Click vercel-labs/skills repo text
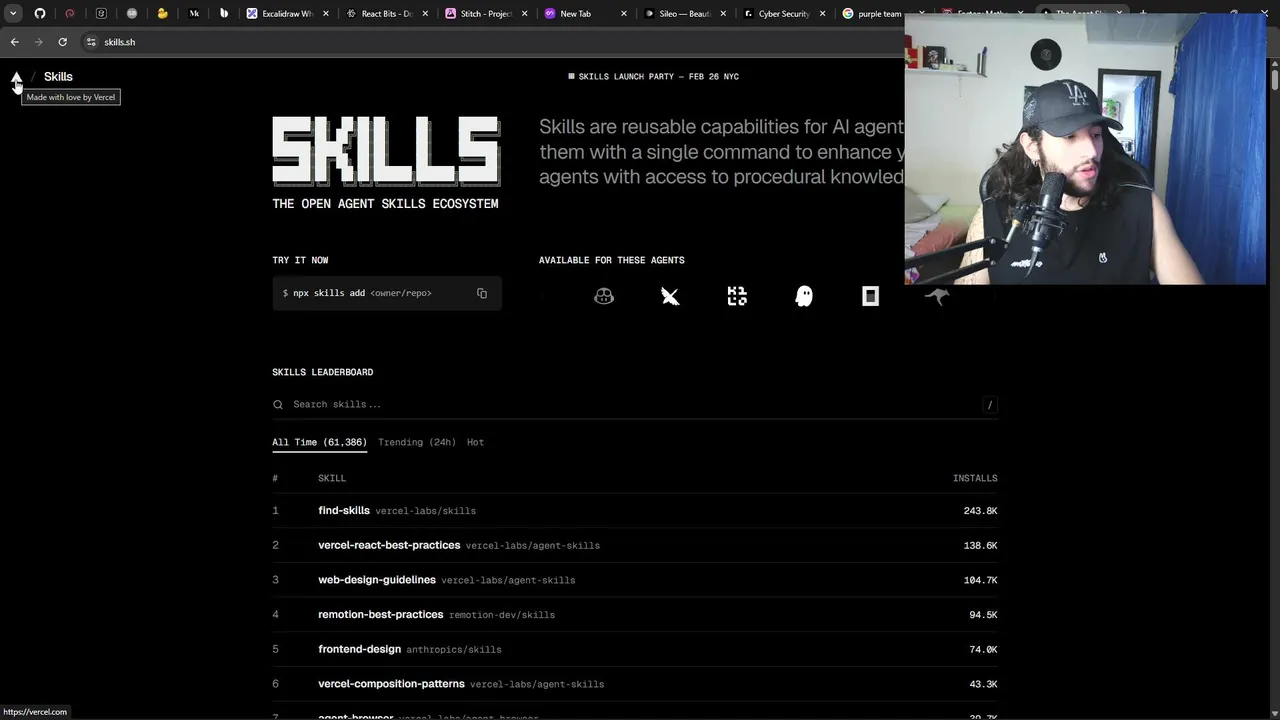 [425, 511]
